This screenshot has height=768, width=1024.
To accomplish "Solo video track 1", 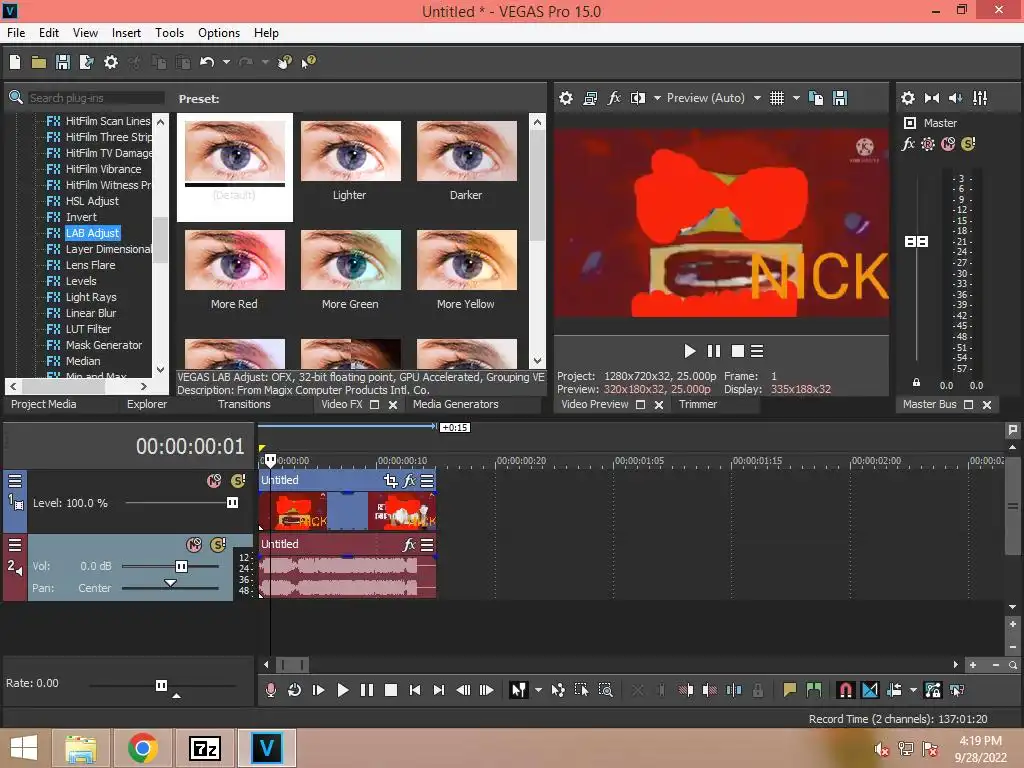I will point(238,481).
